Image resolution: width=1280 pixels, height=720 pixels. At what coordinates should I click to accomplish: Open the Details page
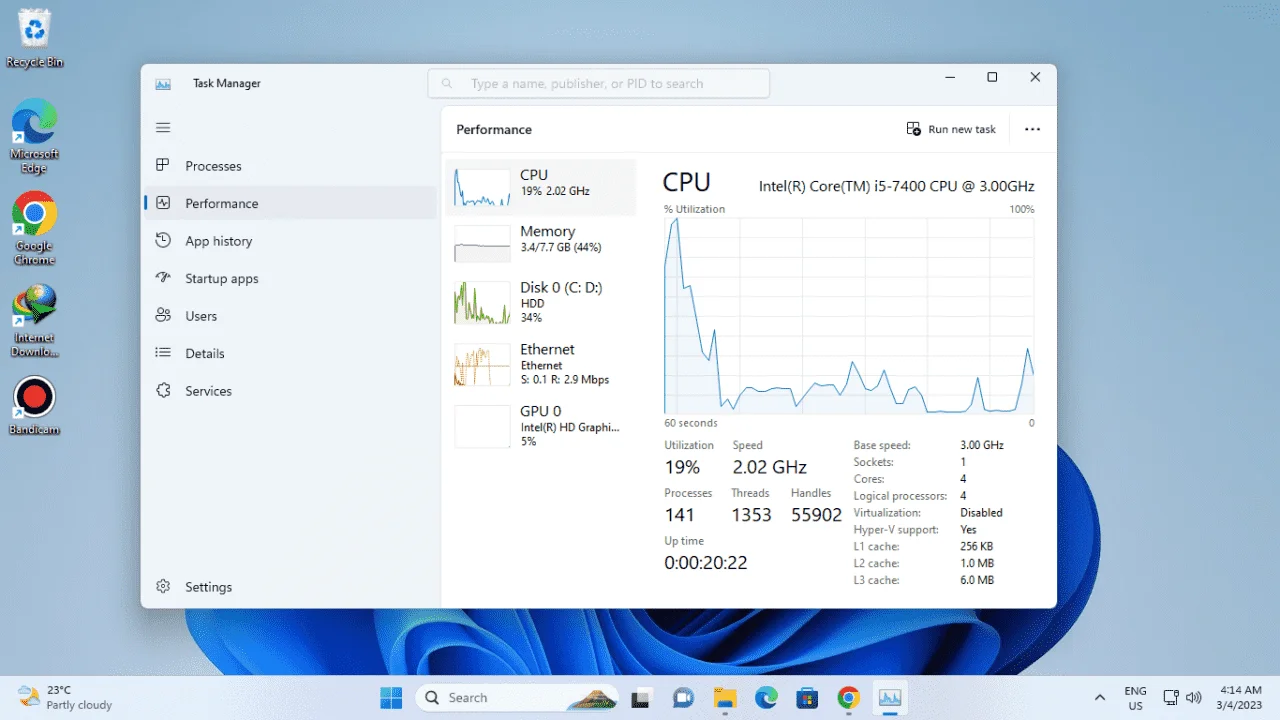pyautogui.click(x=290, y=353)
